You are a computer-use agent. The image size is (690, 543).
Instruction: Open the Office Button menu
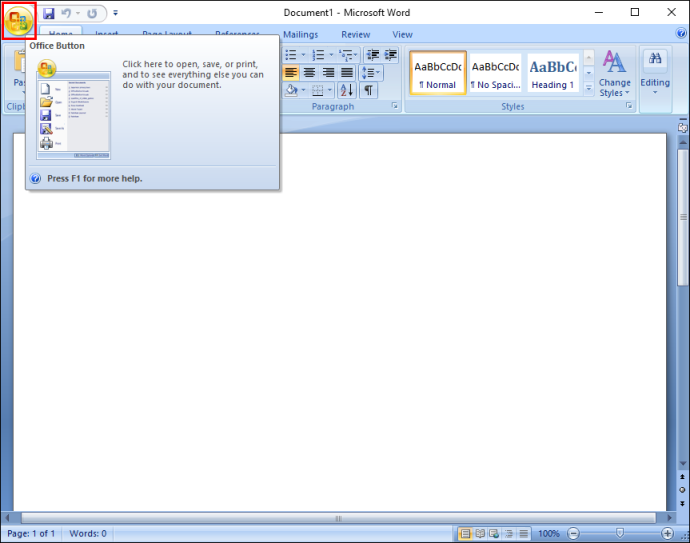[19, 20]
